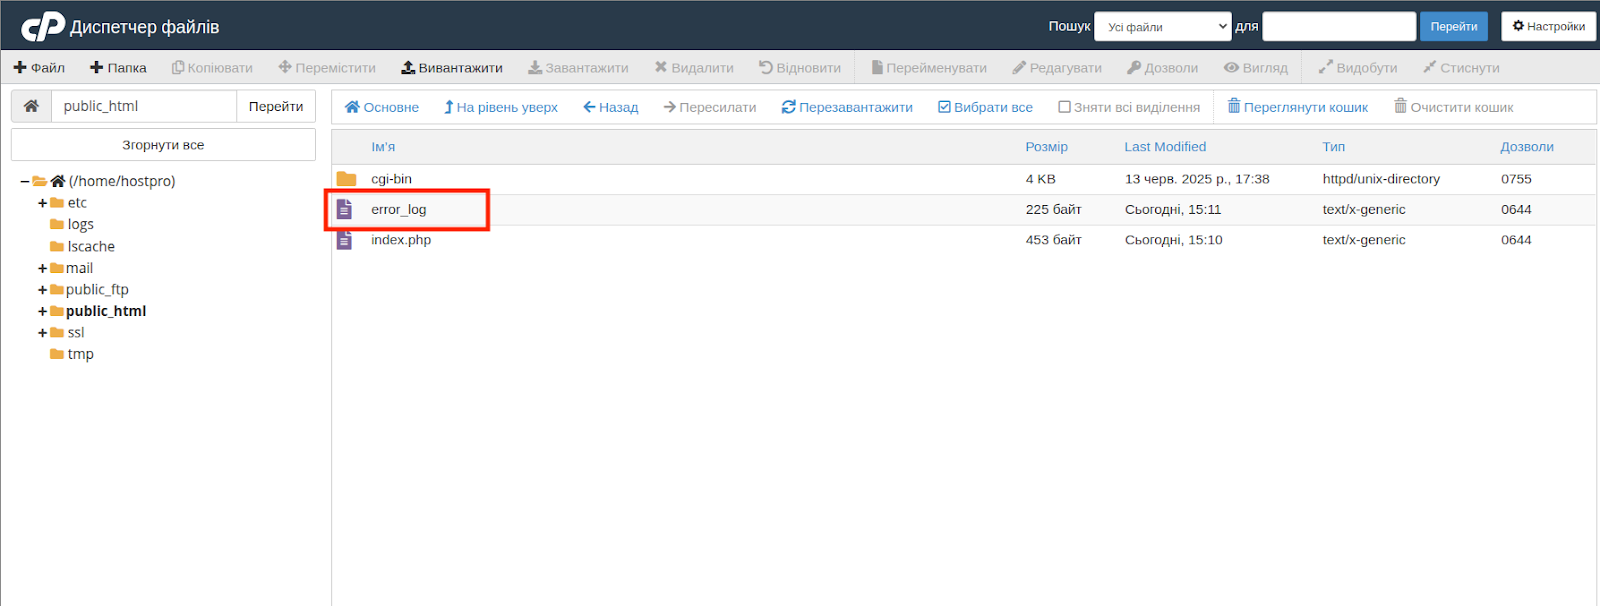Viewport: 1600px width, 606px height.
Task: Expand the etc folder in tree
Action: [43, 203]
